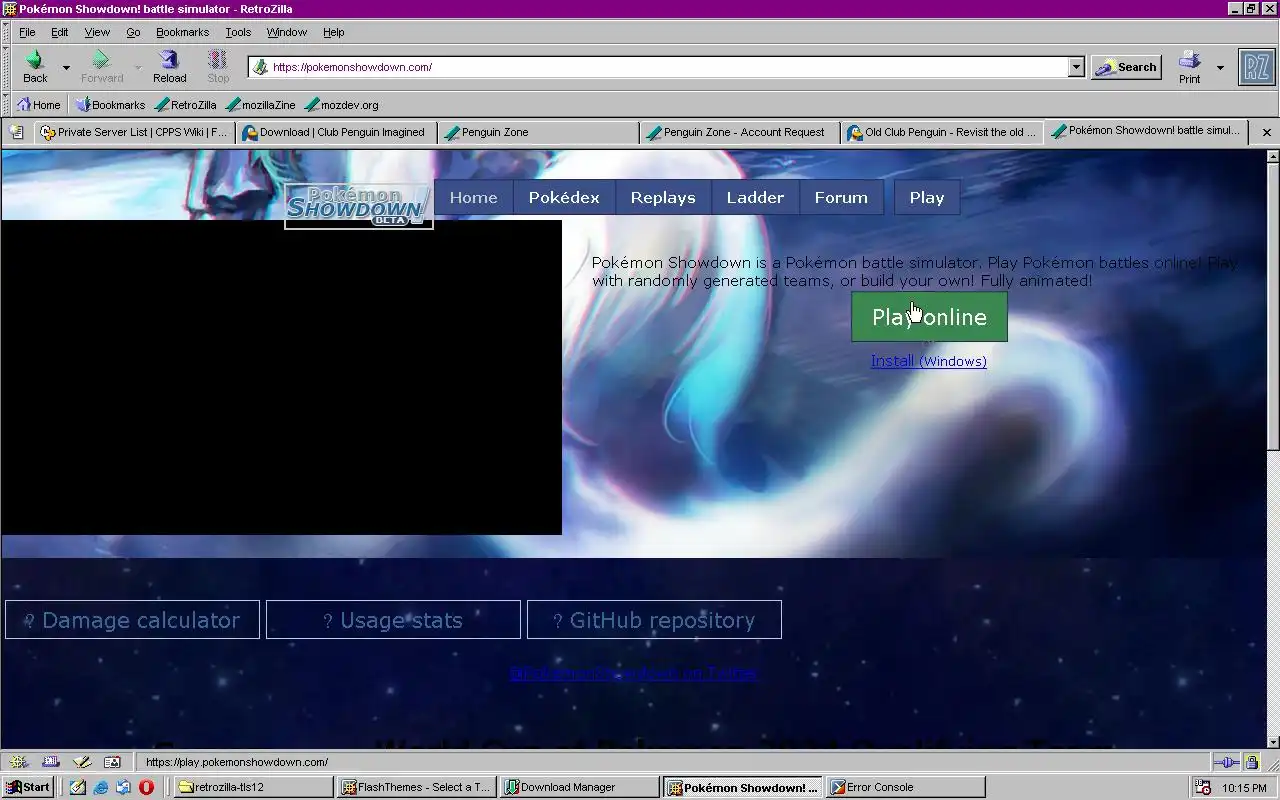Open the Go menu

[x=133, y=32]
